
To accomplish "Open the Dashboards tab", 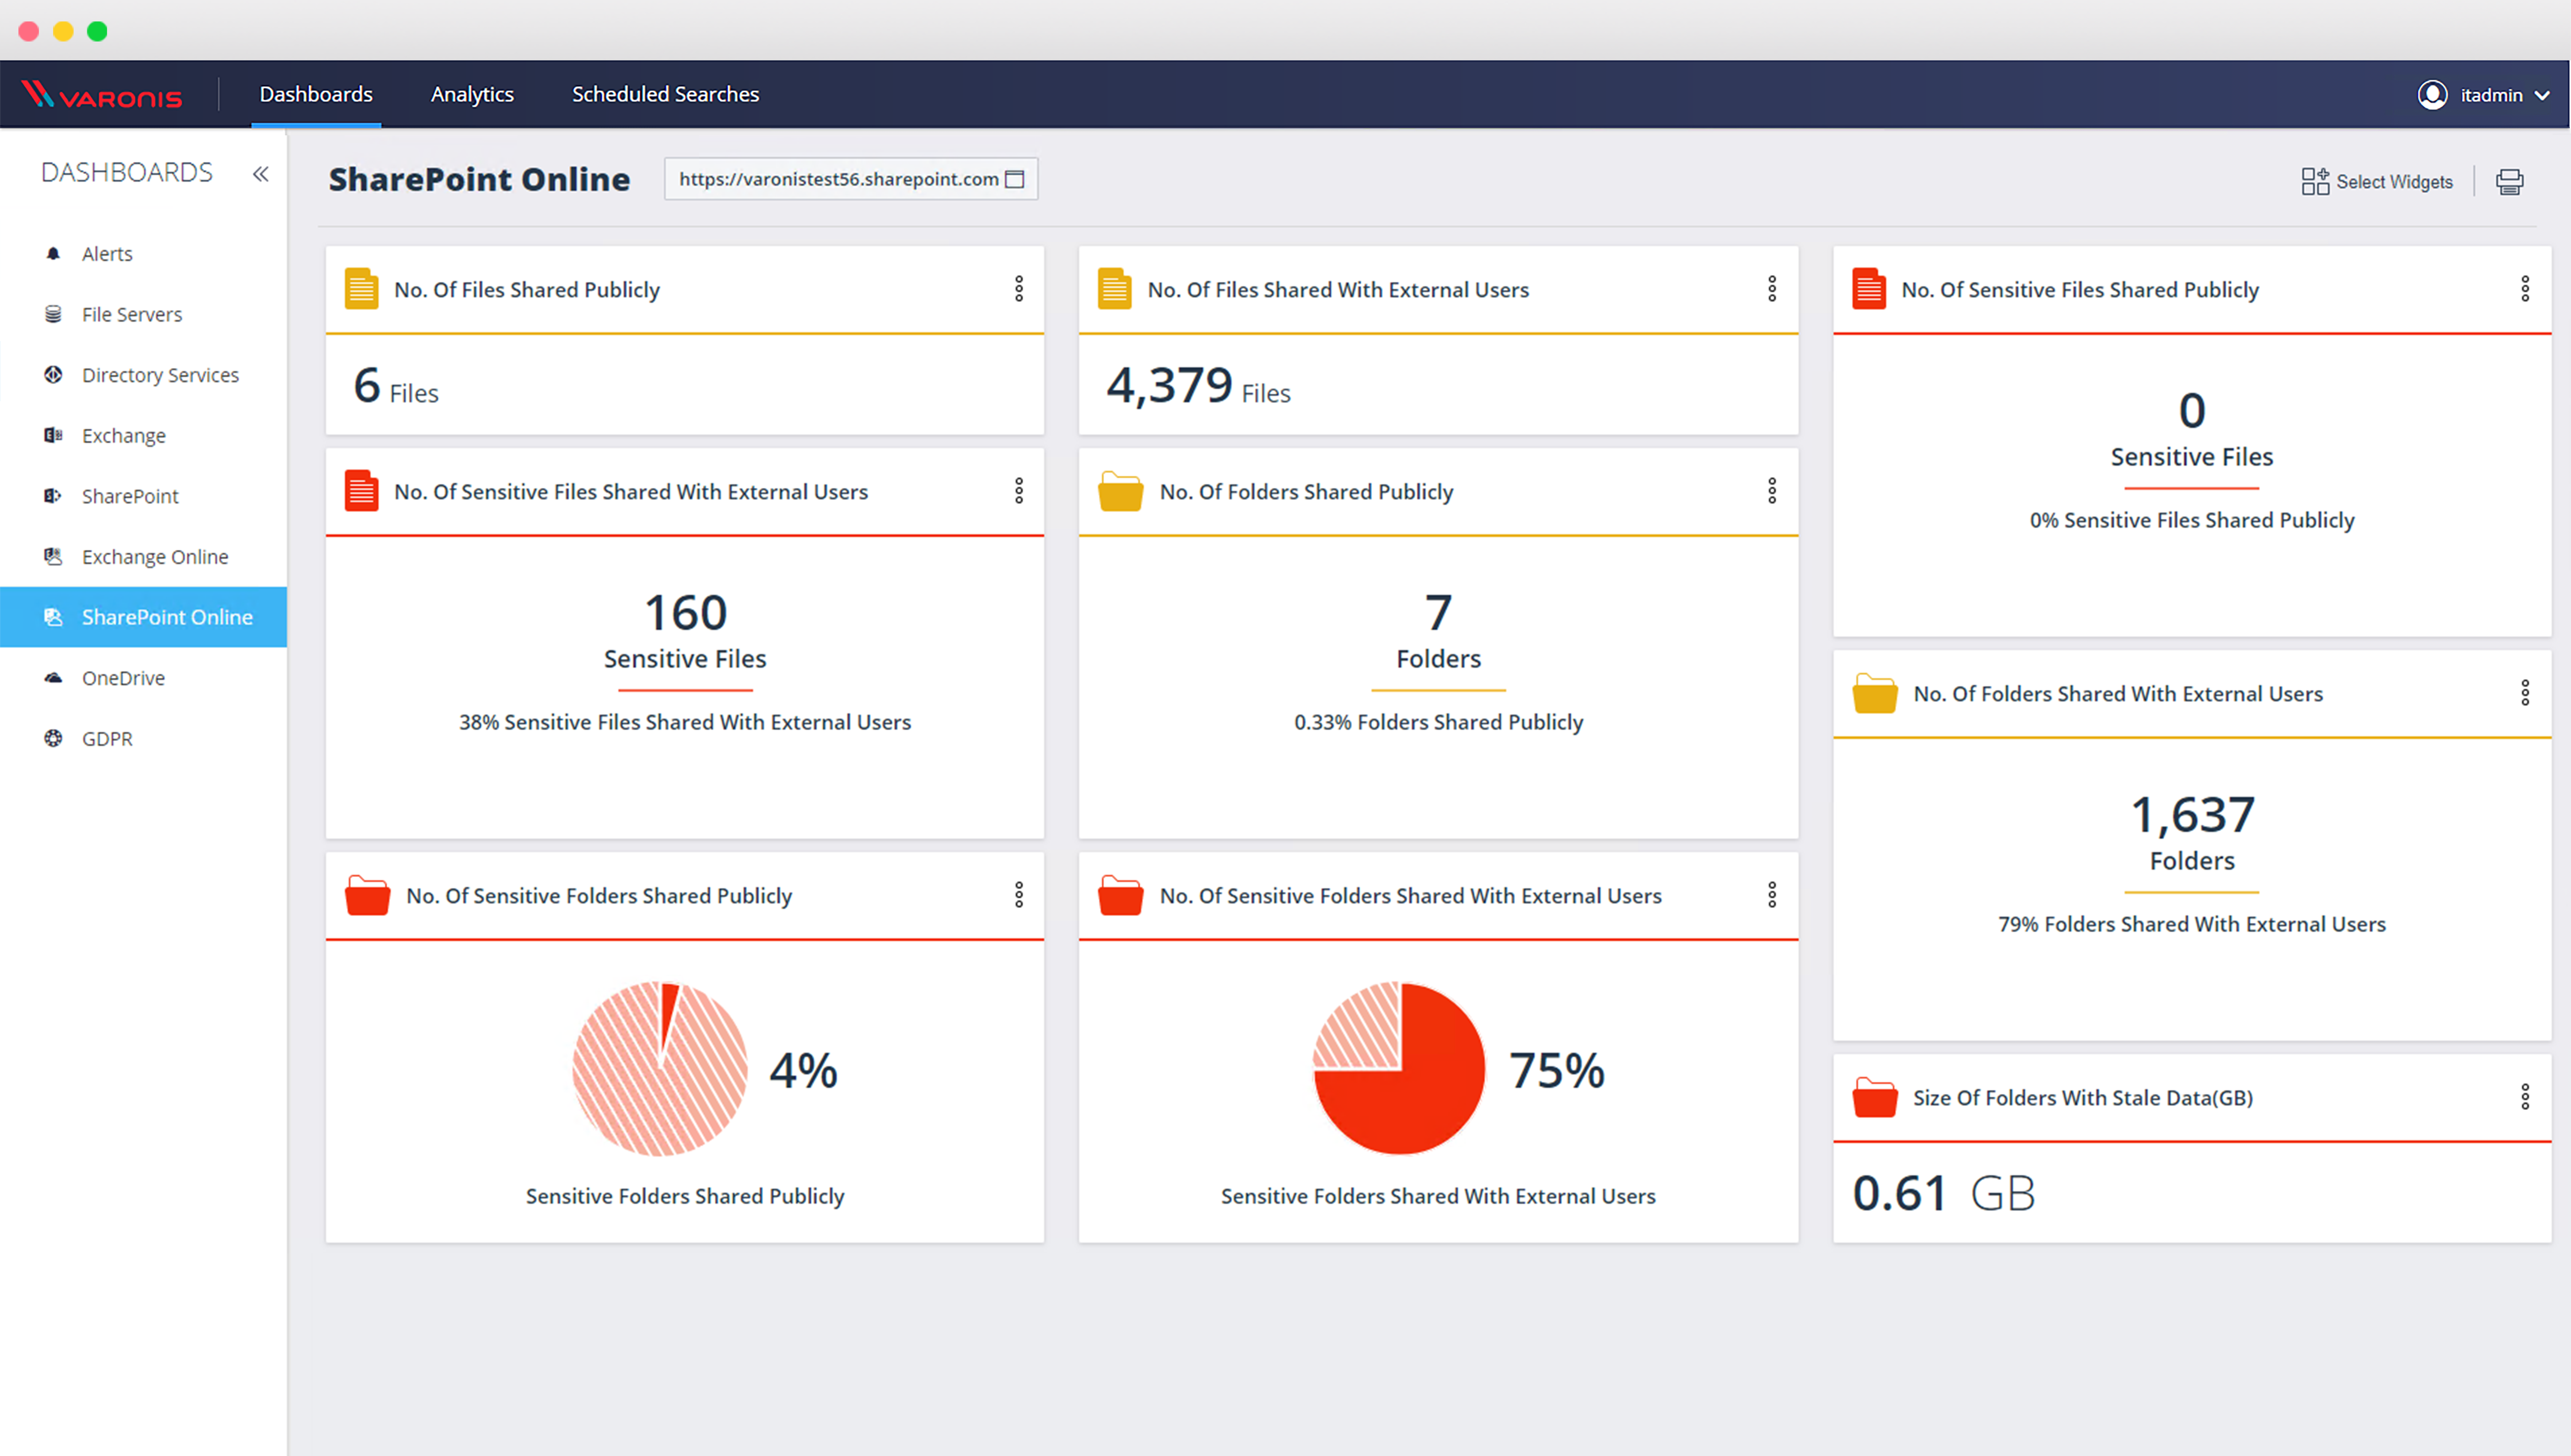I will (x=316, y=94).
